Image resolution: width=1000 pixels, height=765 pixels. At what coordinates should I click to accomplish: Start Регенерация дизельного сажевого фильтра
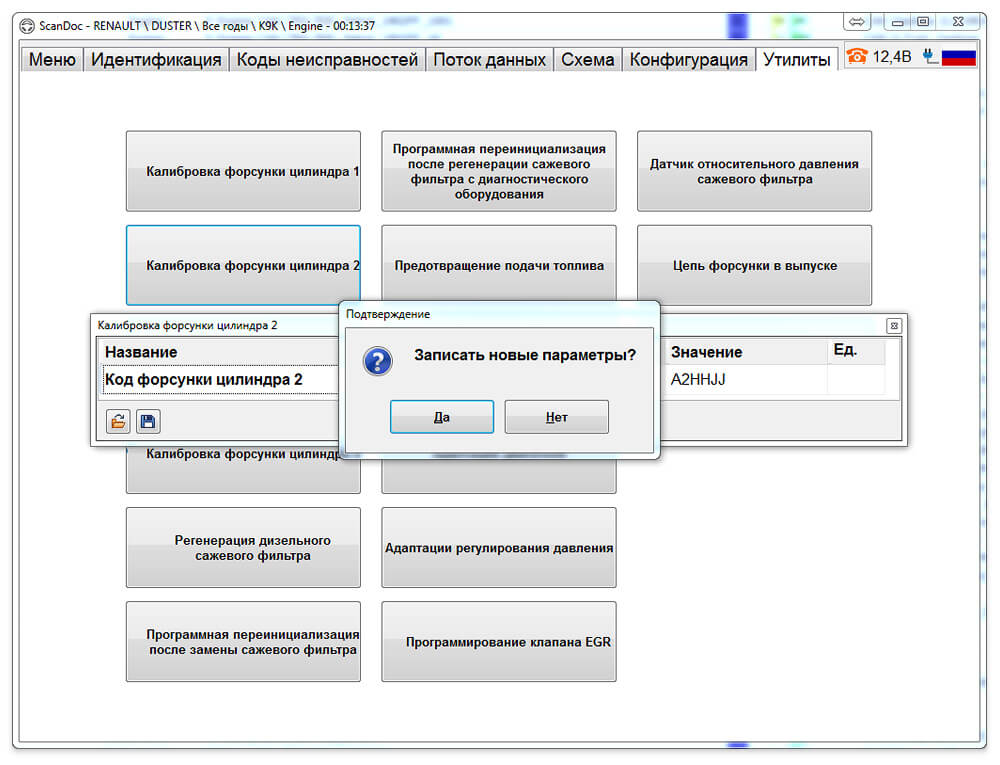pos(243,548)
